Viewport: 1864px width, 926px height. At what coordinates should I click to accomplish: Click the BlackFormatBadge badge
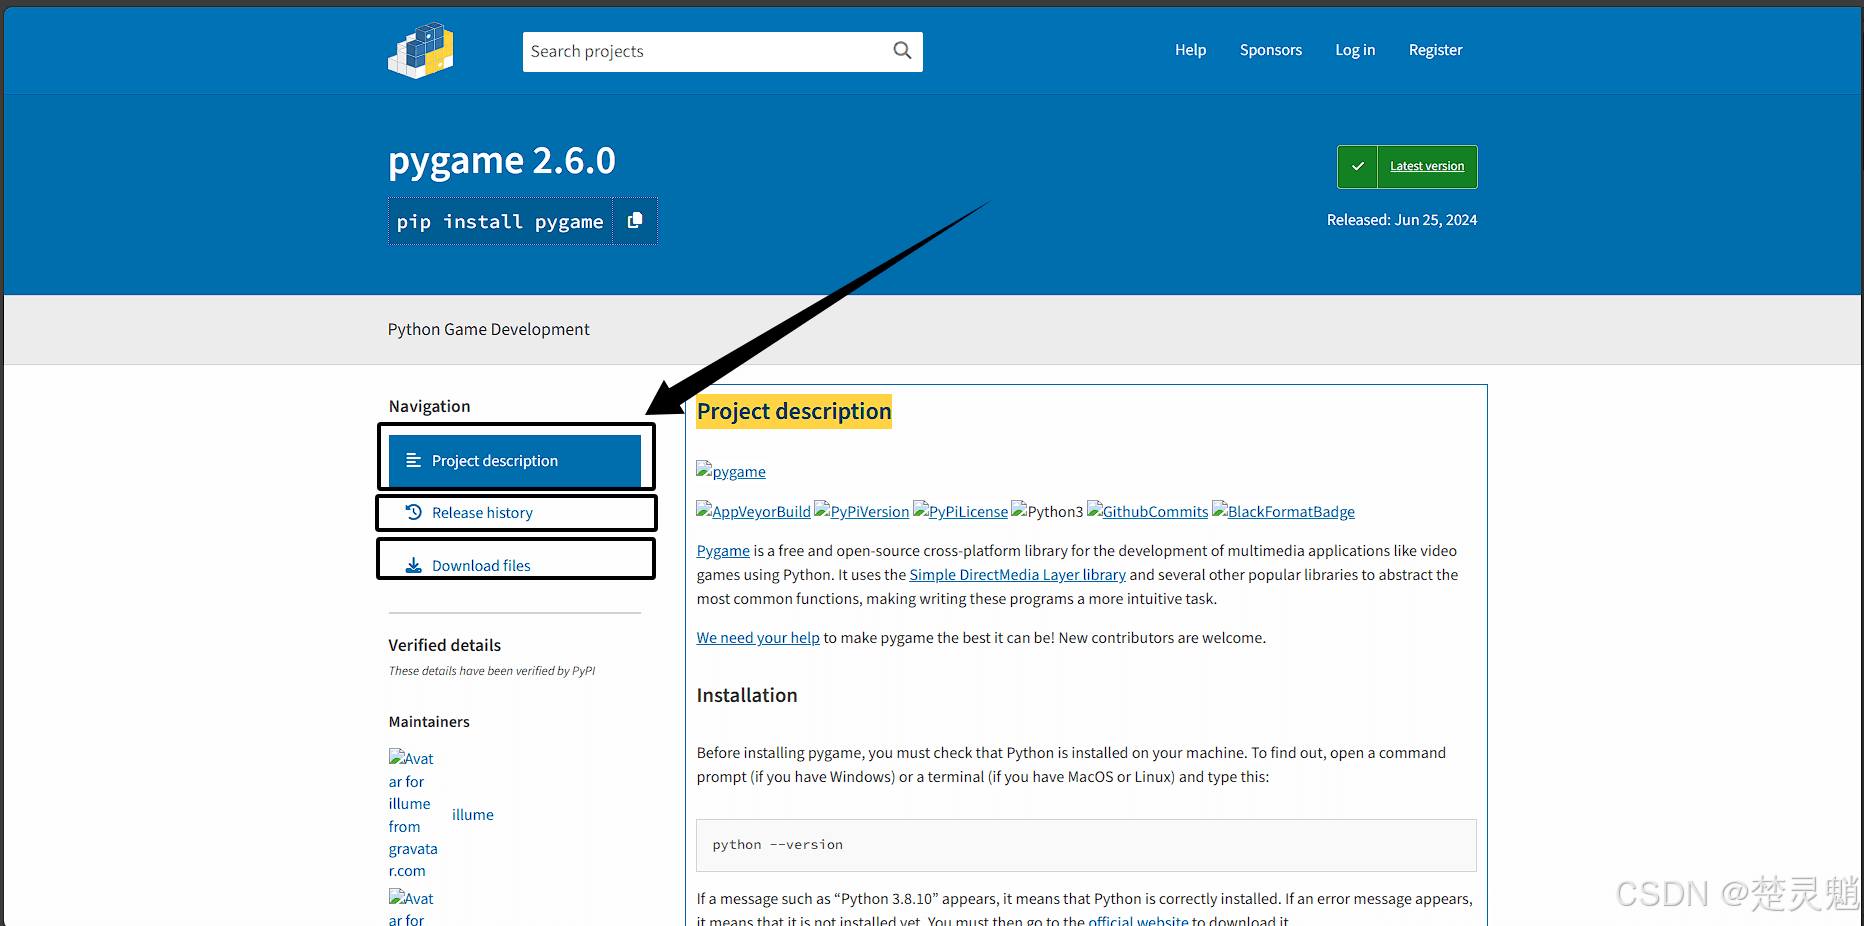pyautogui.click(x=1284, y=511)
